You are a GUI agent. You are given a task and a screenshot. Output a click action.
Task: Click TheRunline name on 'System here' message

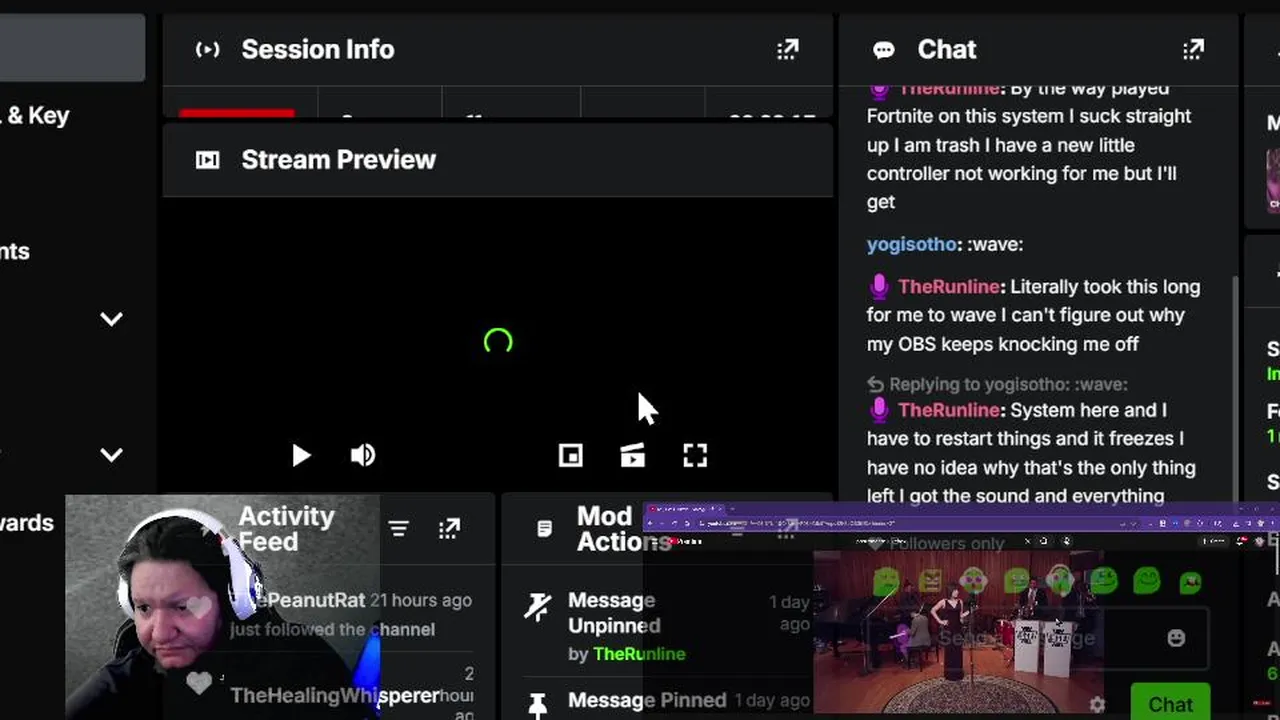pos(949,410)
